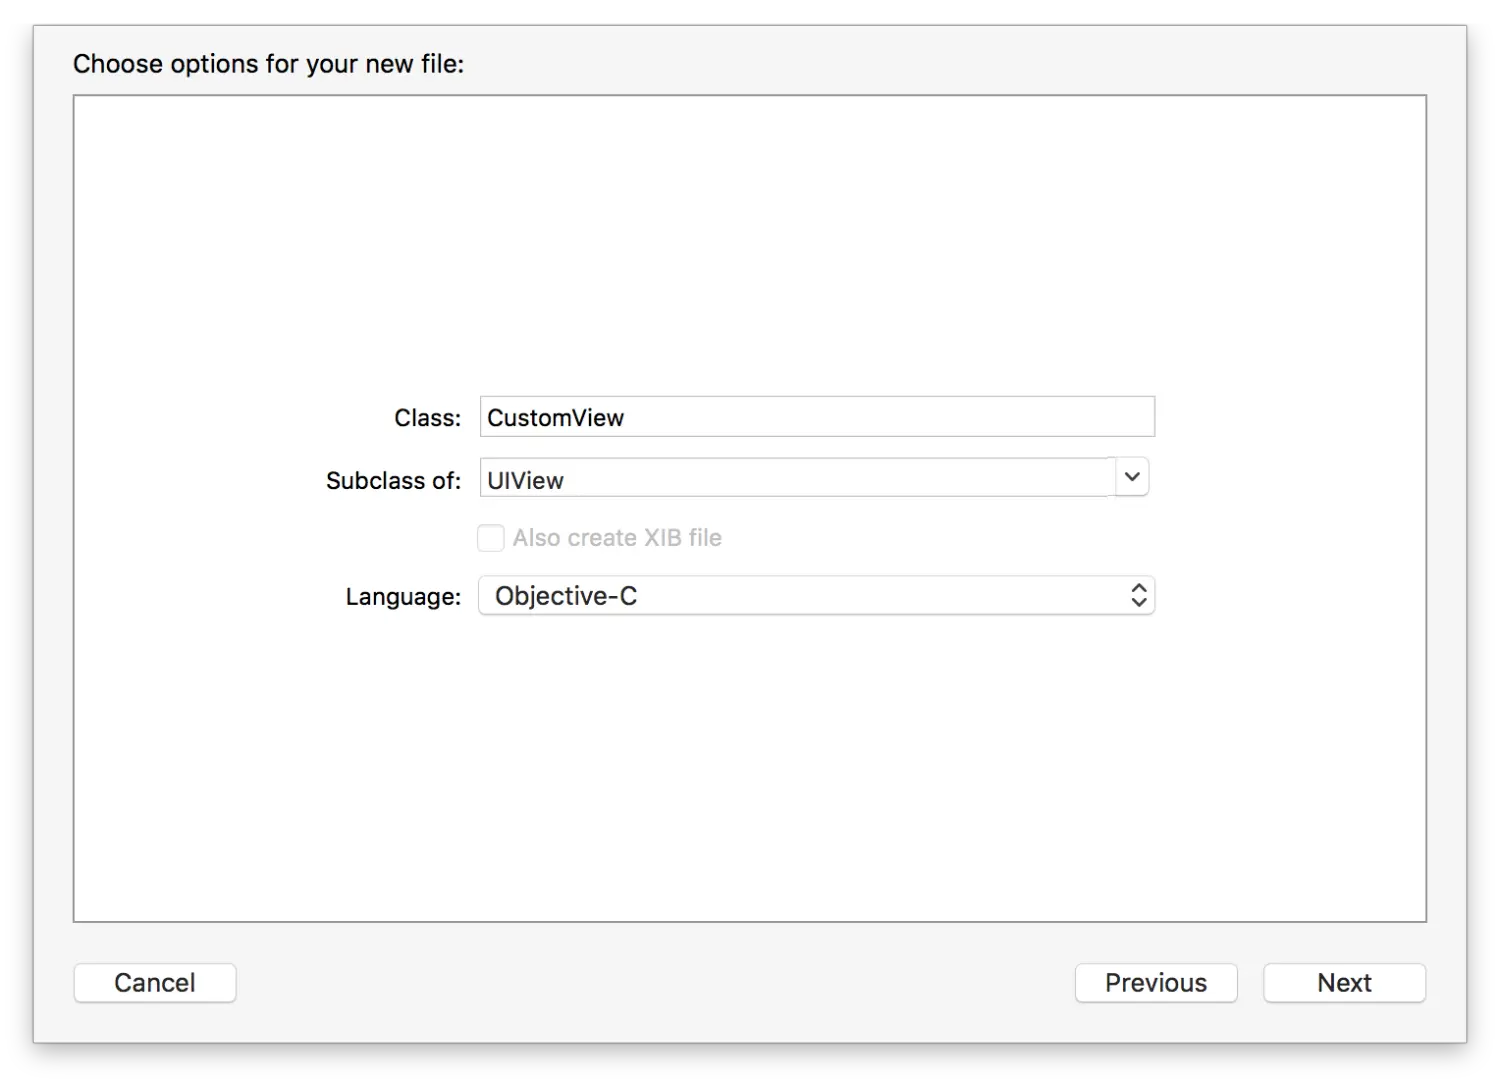Select the 'Subclass of:' label

394,481
